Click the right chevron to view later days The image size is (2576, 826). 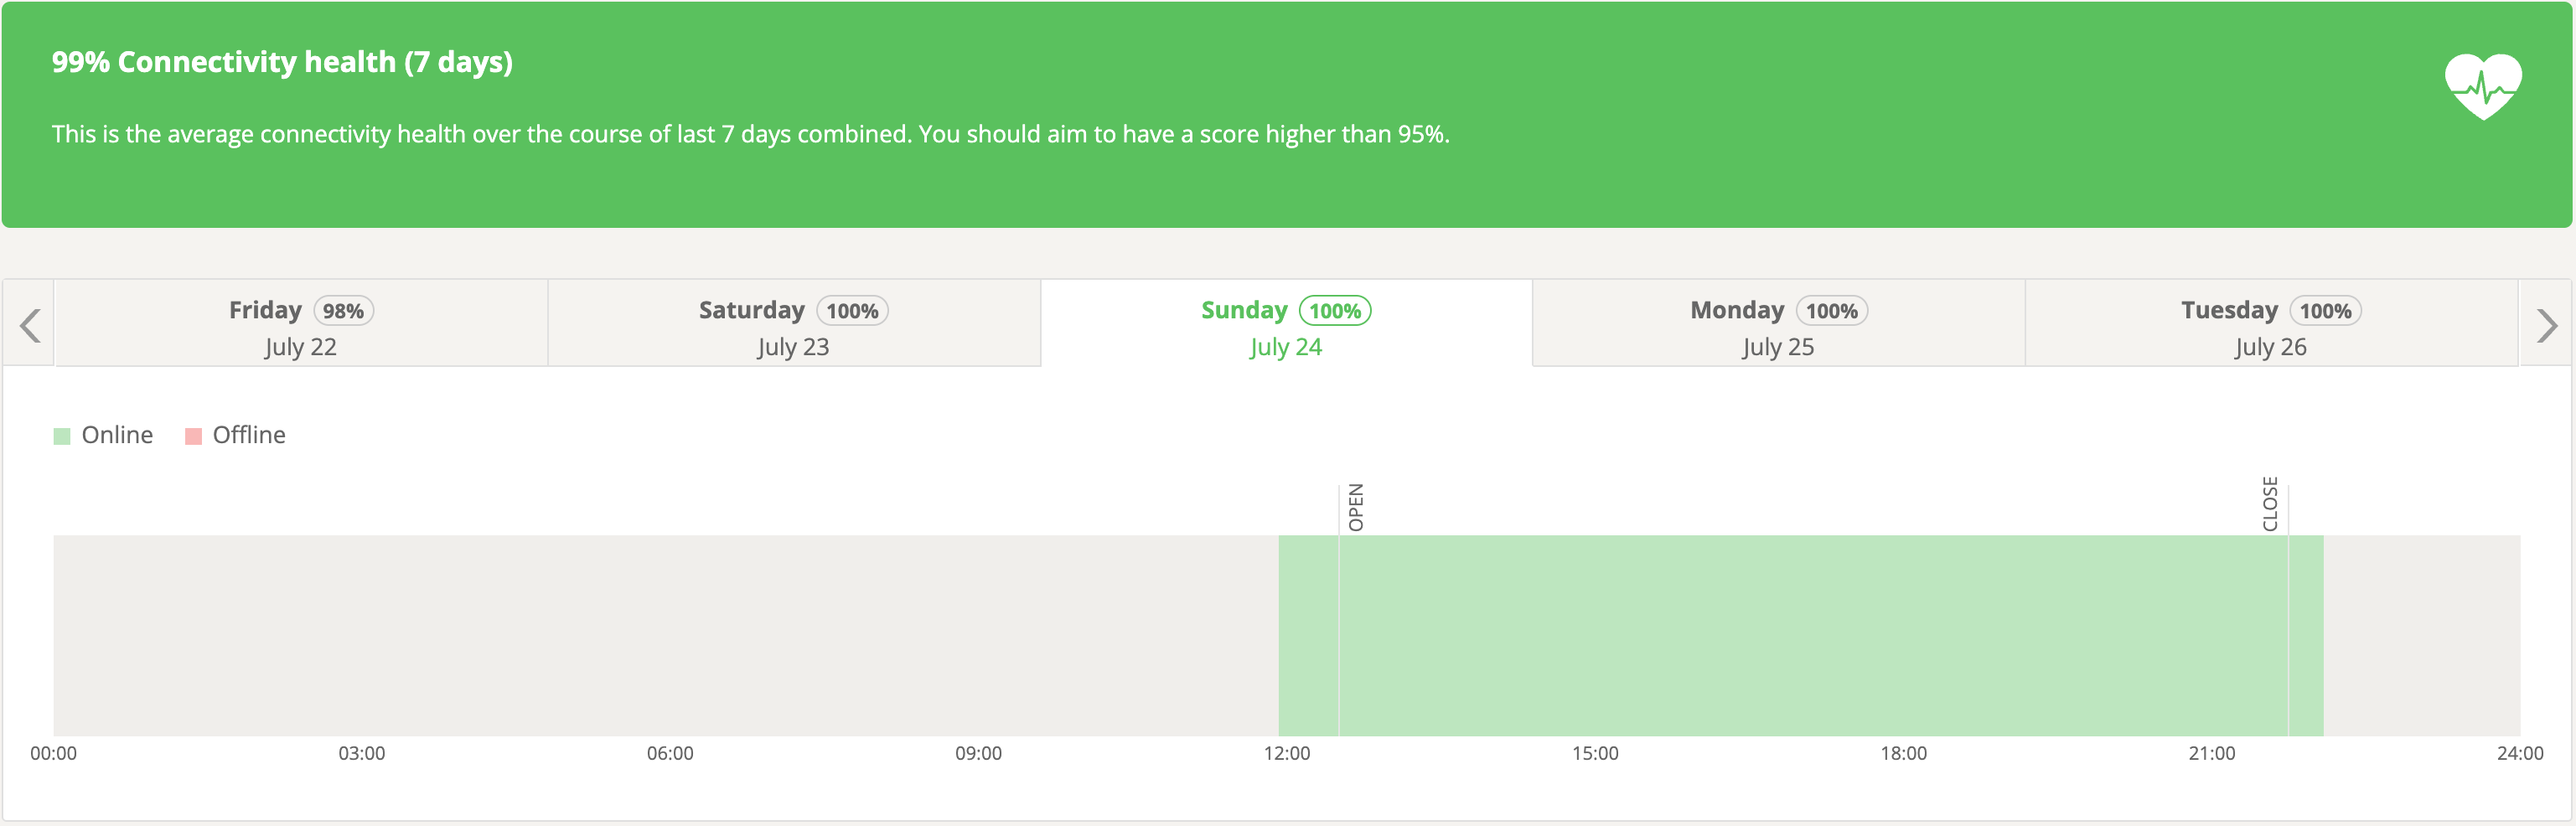pyautogui.click(x=2548, y=323)
